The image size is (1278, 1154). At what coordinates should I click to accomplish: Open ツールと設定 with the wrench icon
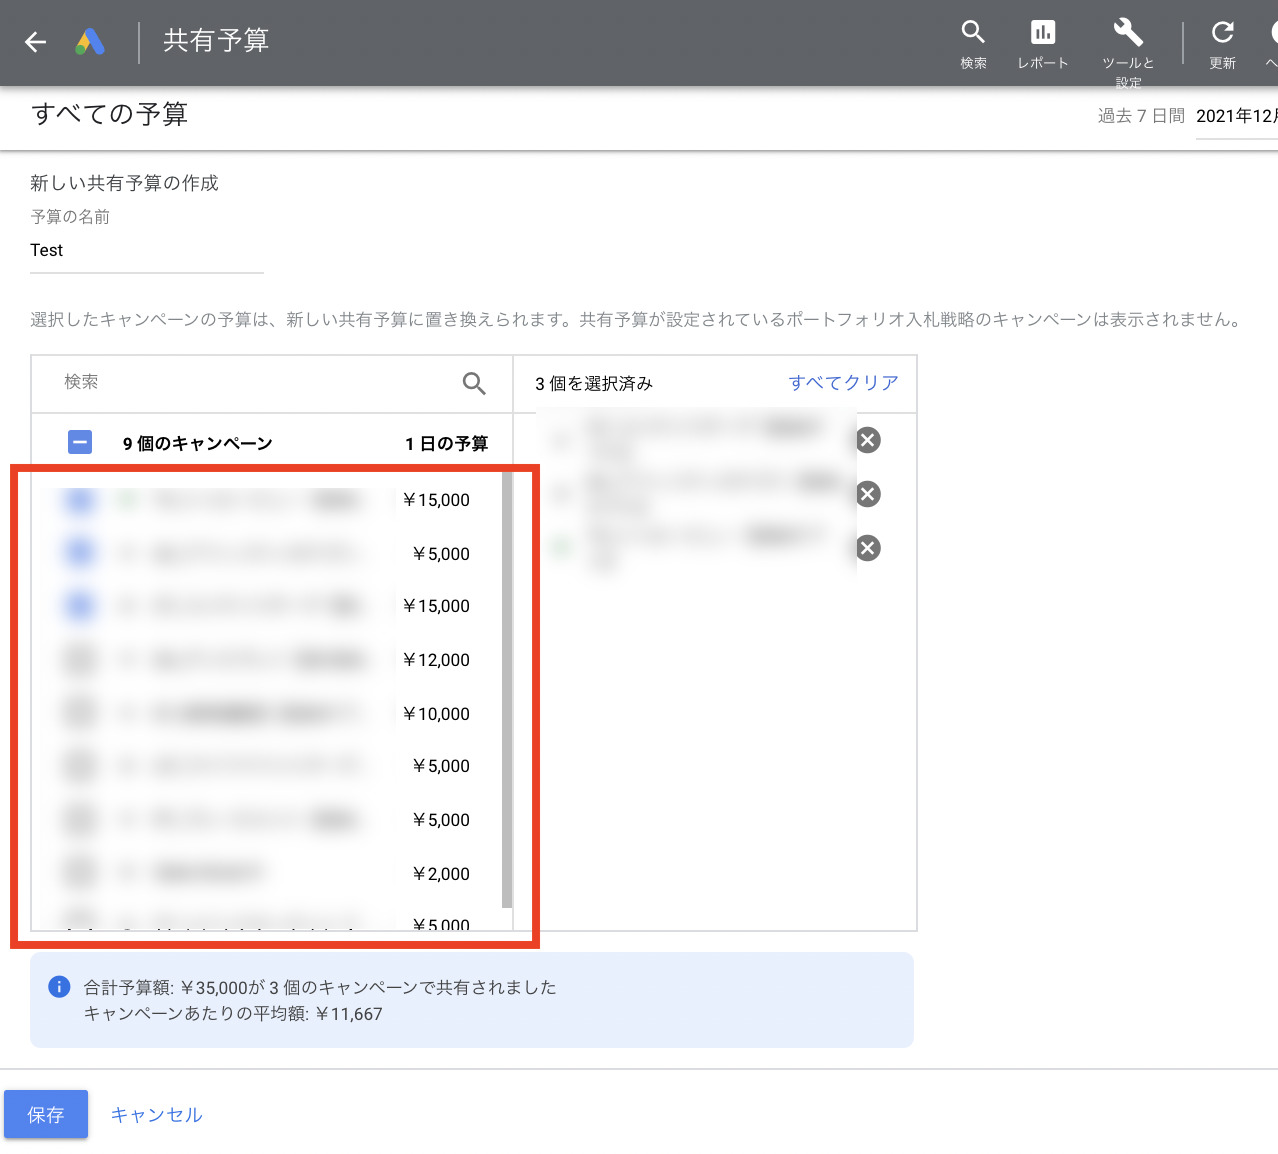pos(1126,38)
